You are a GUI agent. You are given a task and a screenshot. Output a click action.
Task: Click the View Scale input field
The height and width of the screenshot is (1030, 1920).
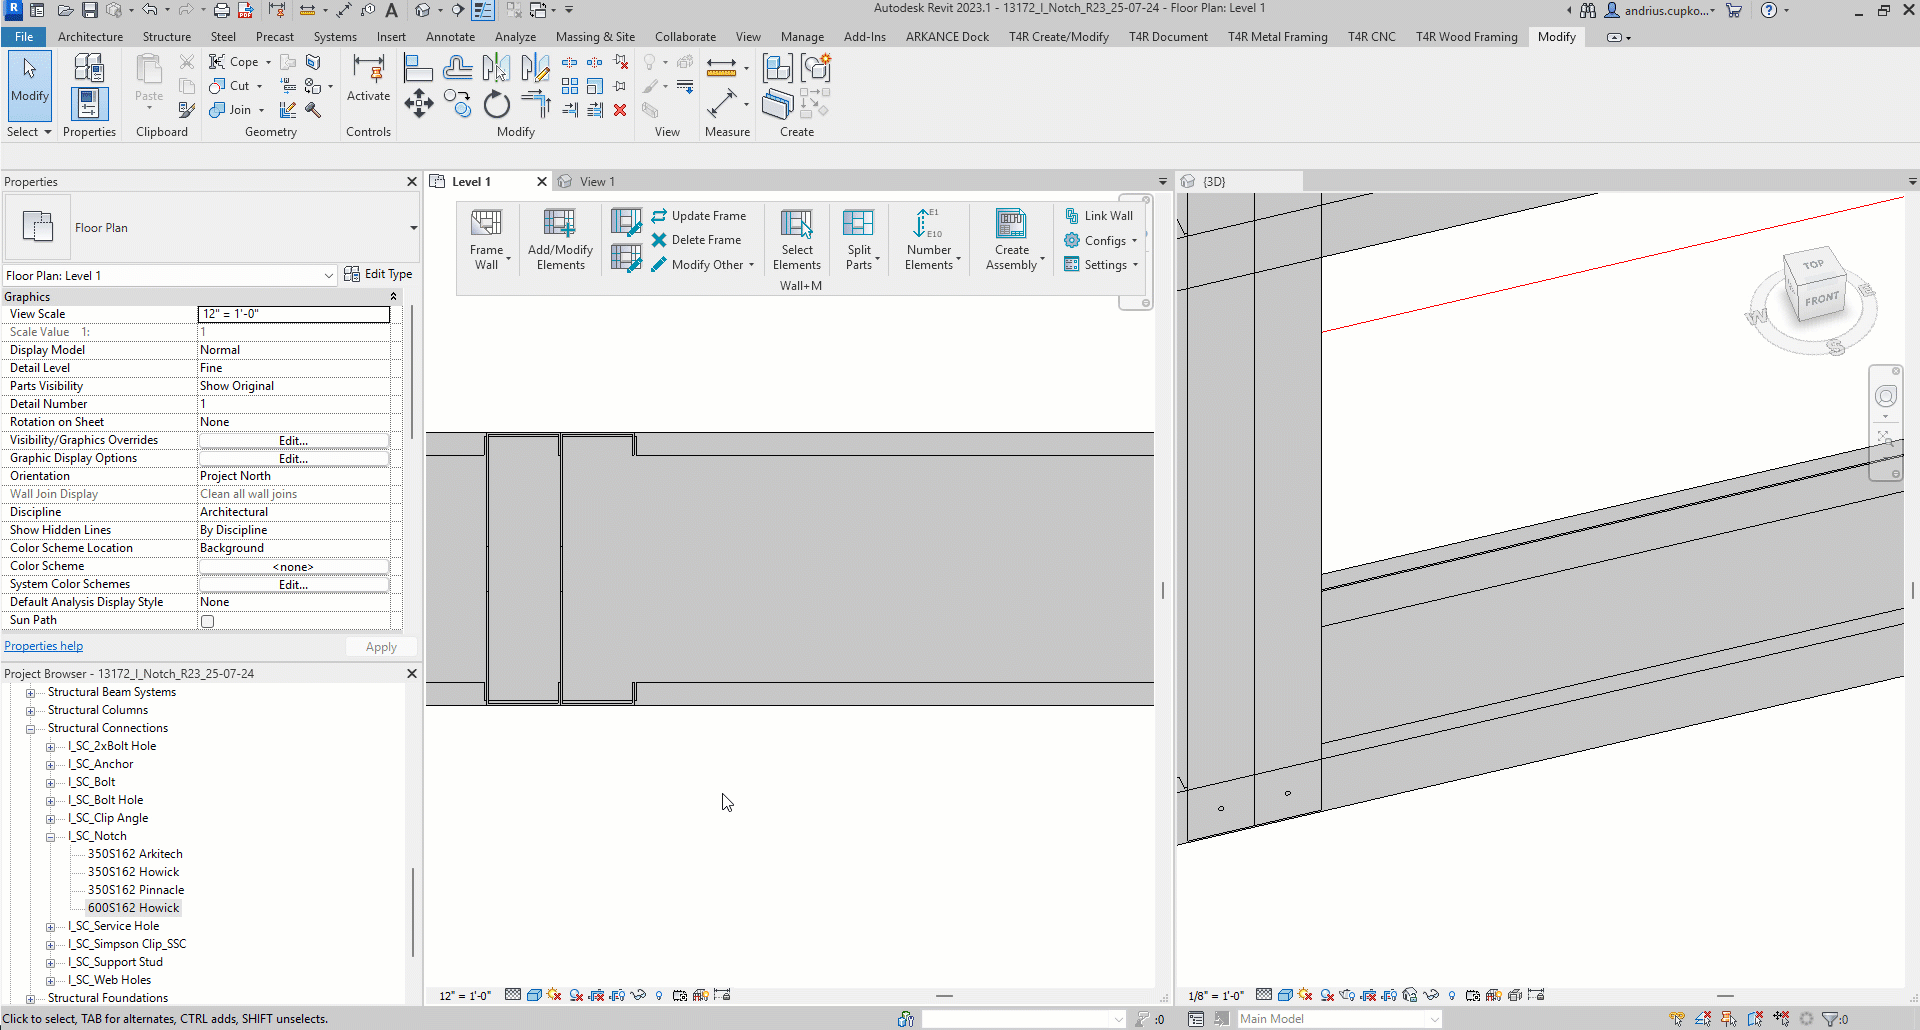tap(293, 314)
